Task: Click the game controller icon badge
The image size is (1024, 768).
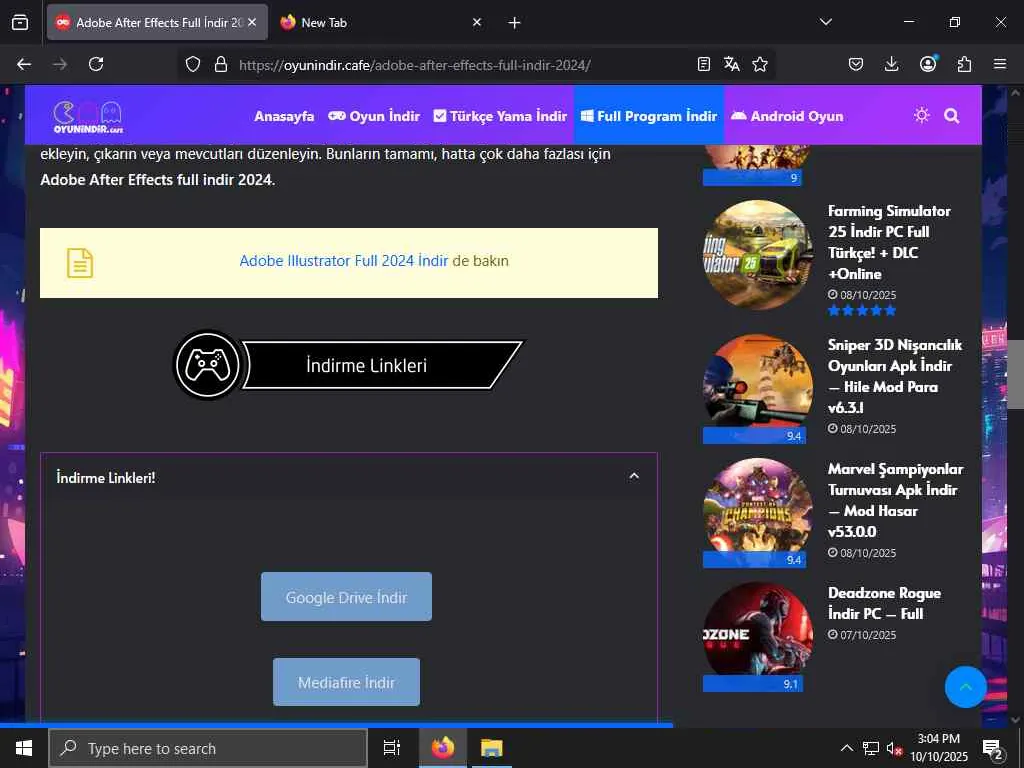Action: [x=208, y=365]
